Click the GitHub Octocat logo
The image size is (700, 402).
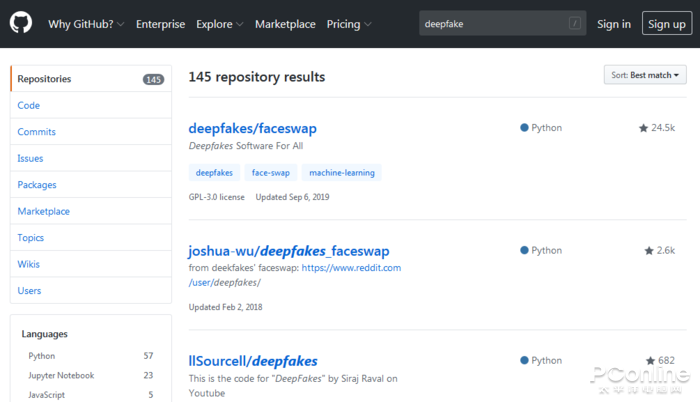[22, 23]
